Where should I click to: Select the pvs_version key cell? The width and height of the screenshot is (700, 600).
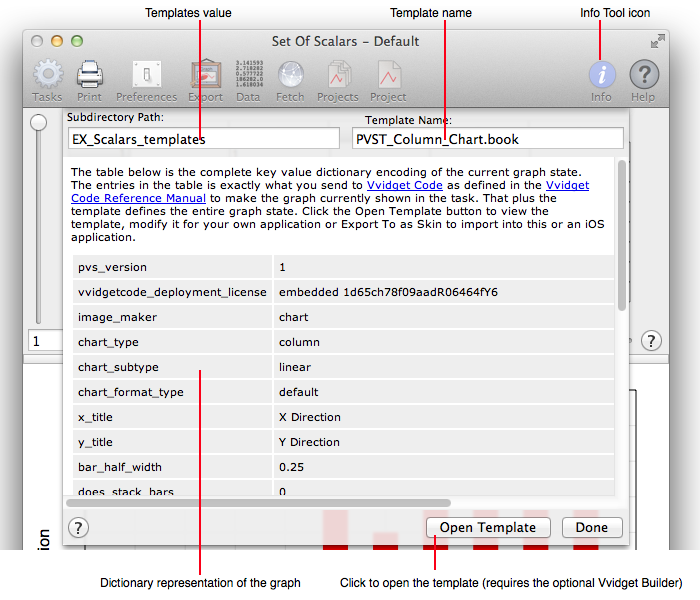[172, 267]
